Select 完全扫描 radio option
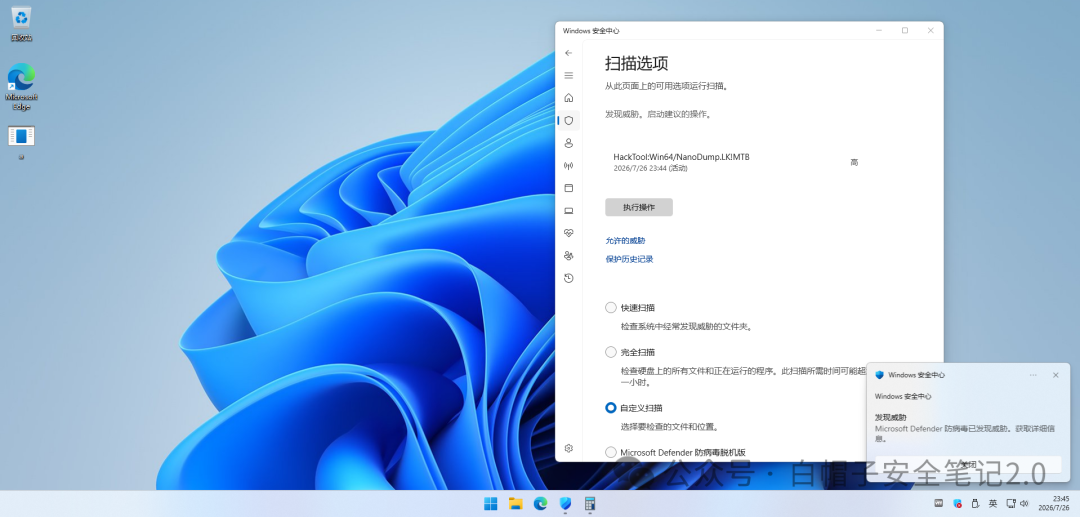This screenshot has height=517, width=1080. coord(610,352)
